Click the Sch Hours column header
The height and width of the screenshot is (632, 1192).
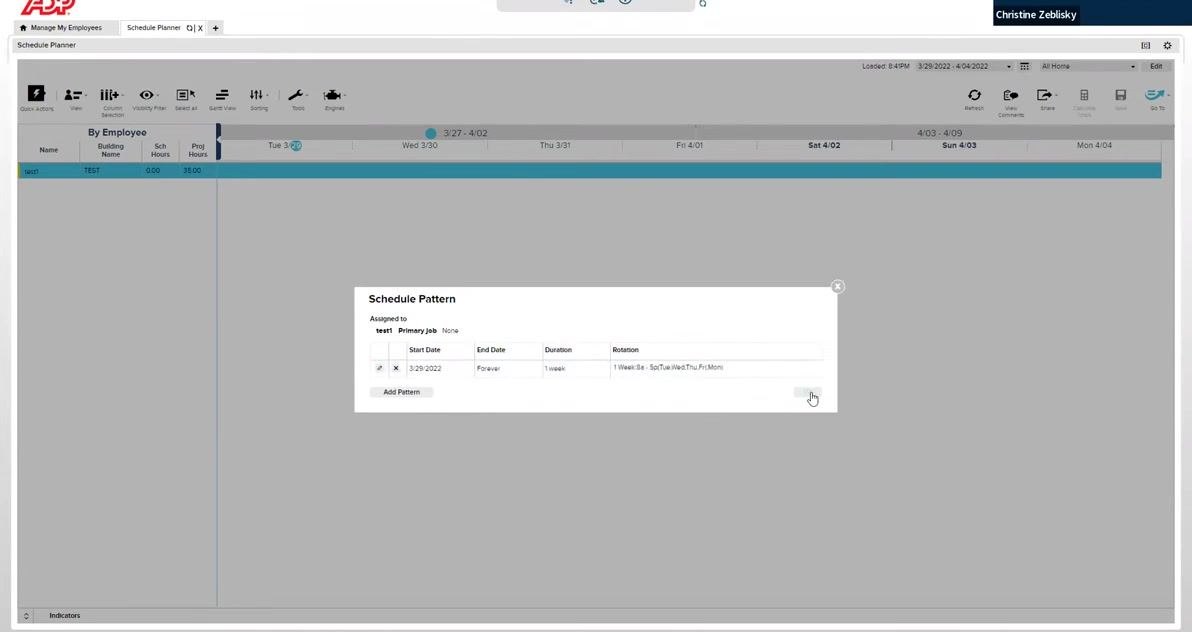(x=160, y=150)
